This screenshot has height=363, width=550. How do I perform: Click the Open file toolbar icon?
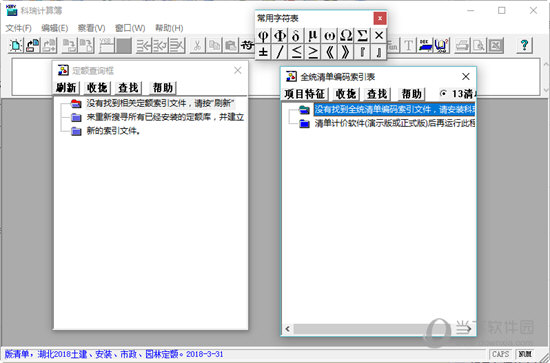(x=32, y=46)
